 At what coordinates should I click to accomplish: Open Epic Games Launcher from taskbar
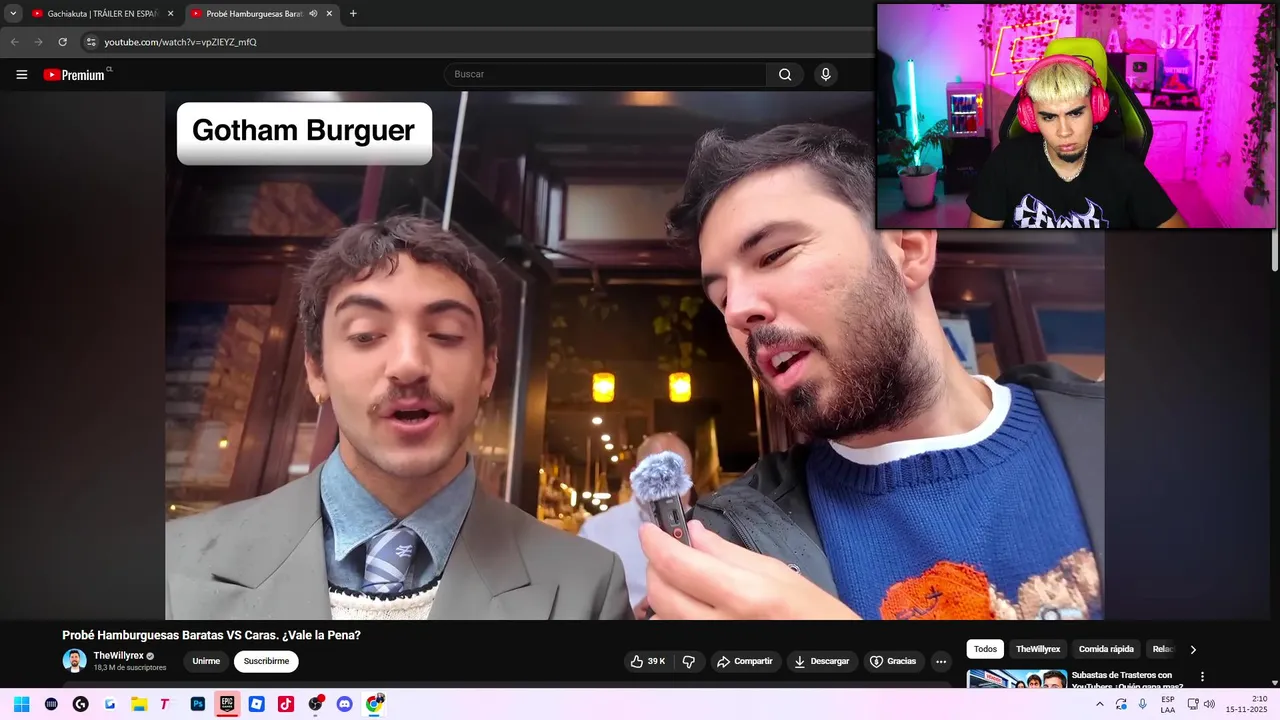pyautogui.click(x=227, y=704)
